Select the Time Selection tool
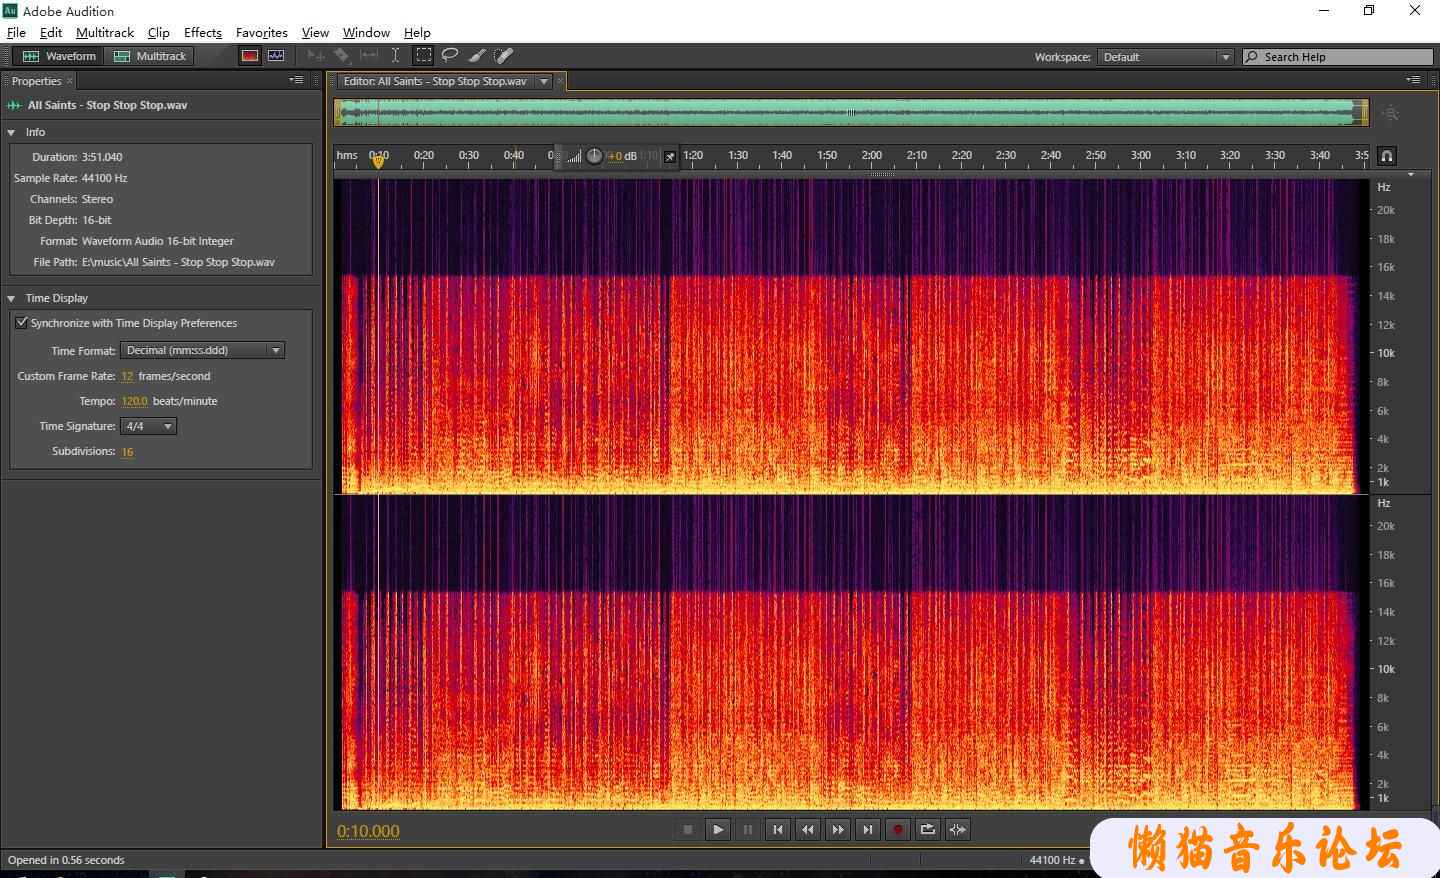 (396, 56)
